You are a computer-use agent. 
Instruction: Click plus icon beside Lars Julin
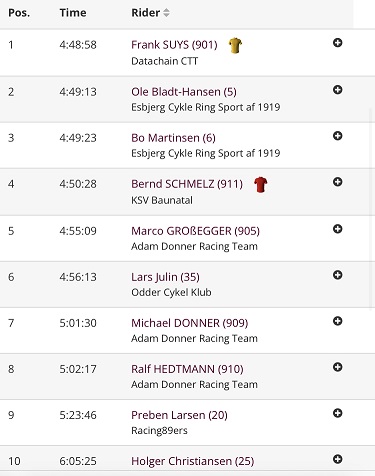click(x=337, y=275)
